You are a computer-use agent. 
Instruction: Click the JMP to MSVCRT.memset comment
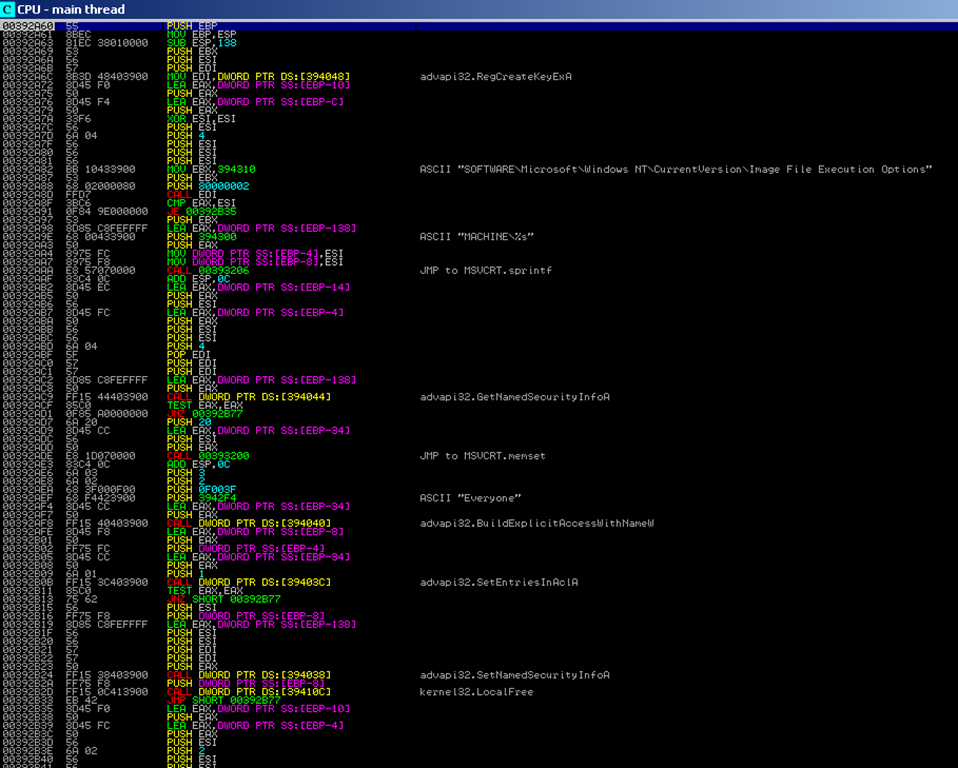coord(482,456)
